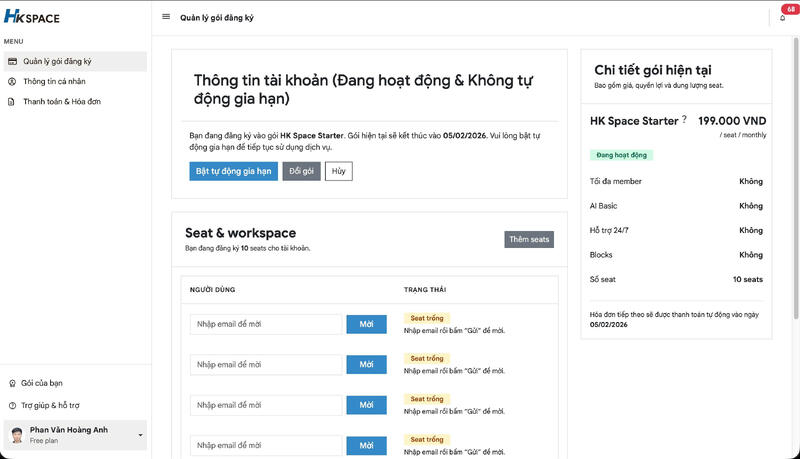Focus third seat invite email field
Viewport: 800px width, 459px height.
click(266, 405)
